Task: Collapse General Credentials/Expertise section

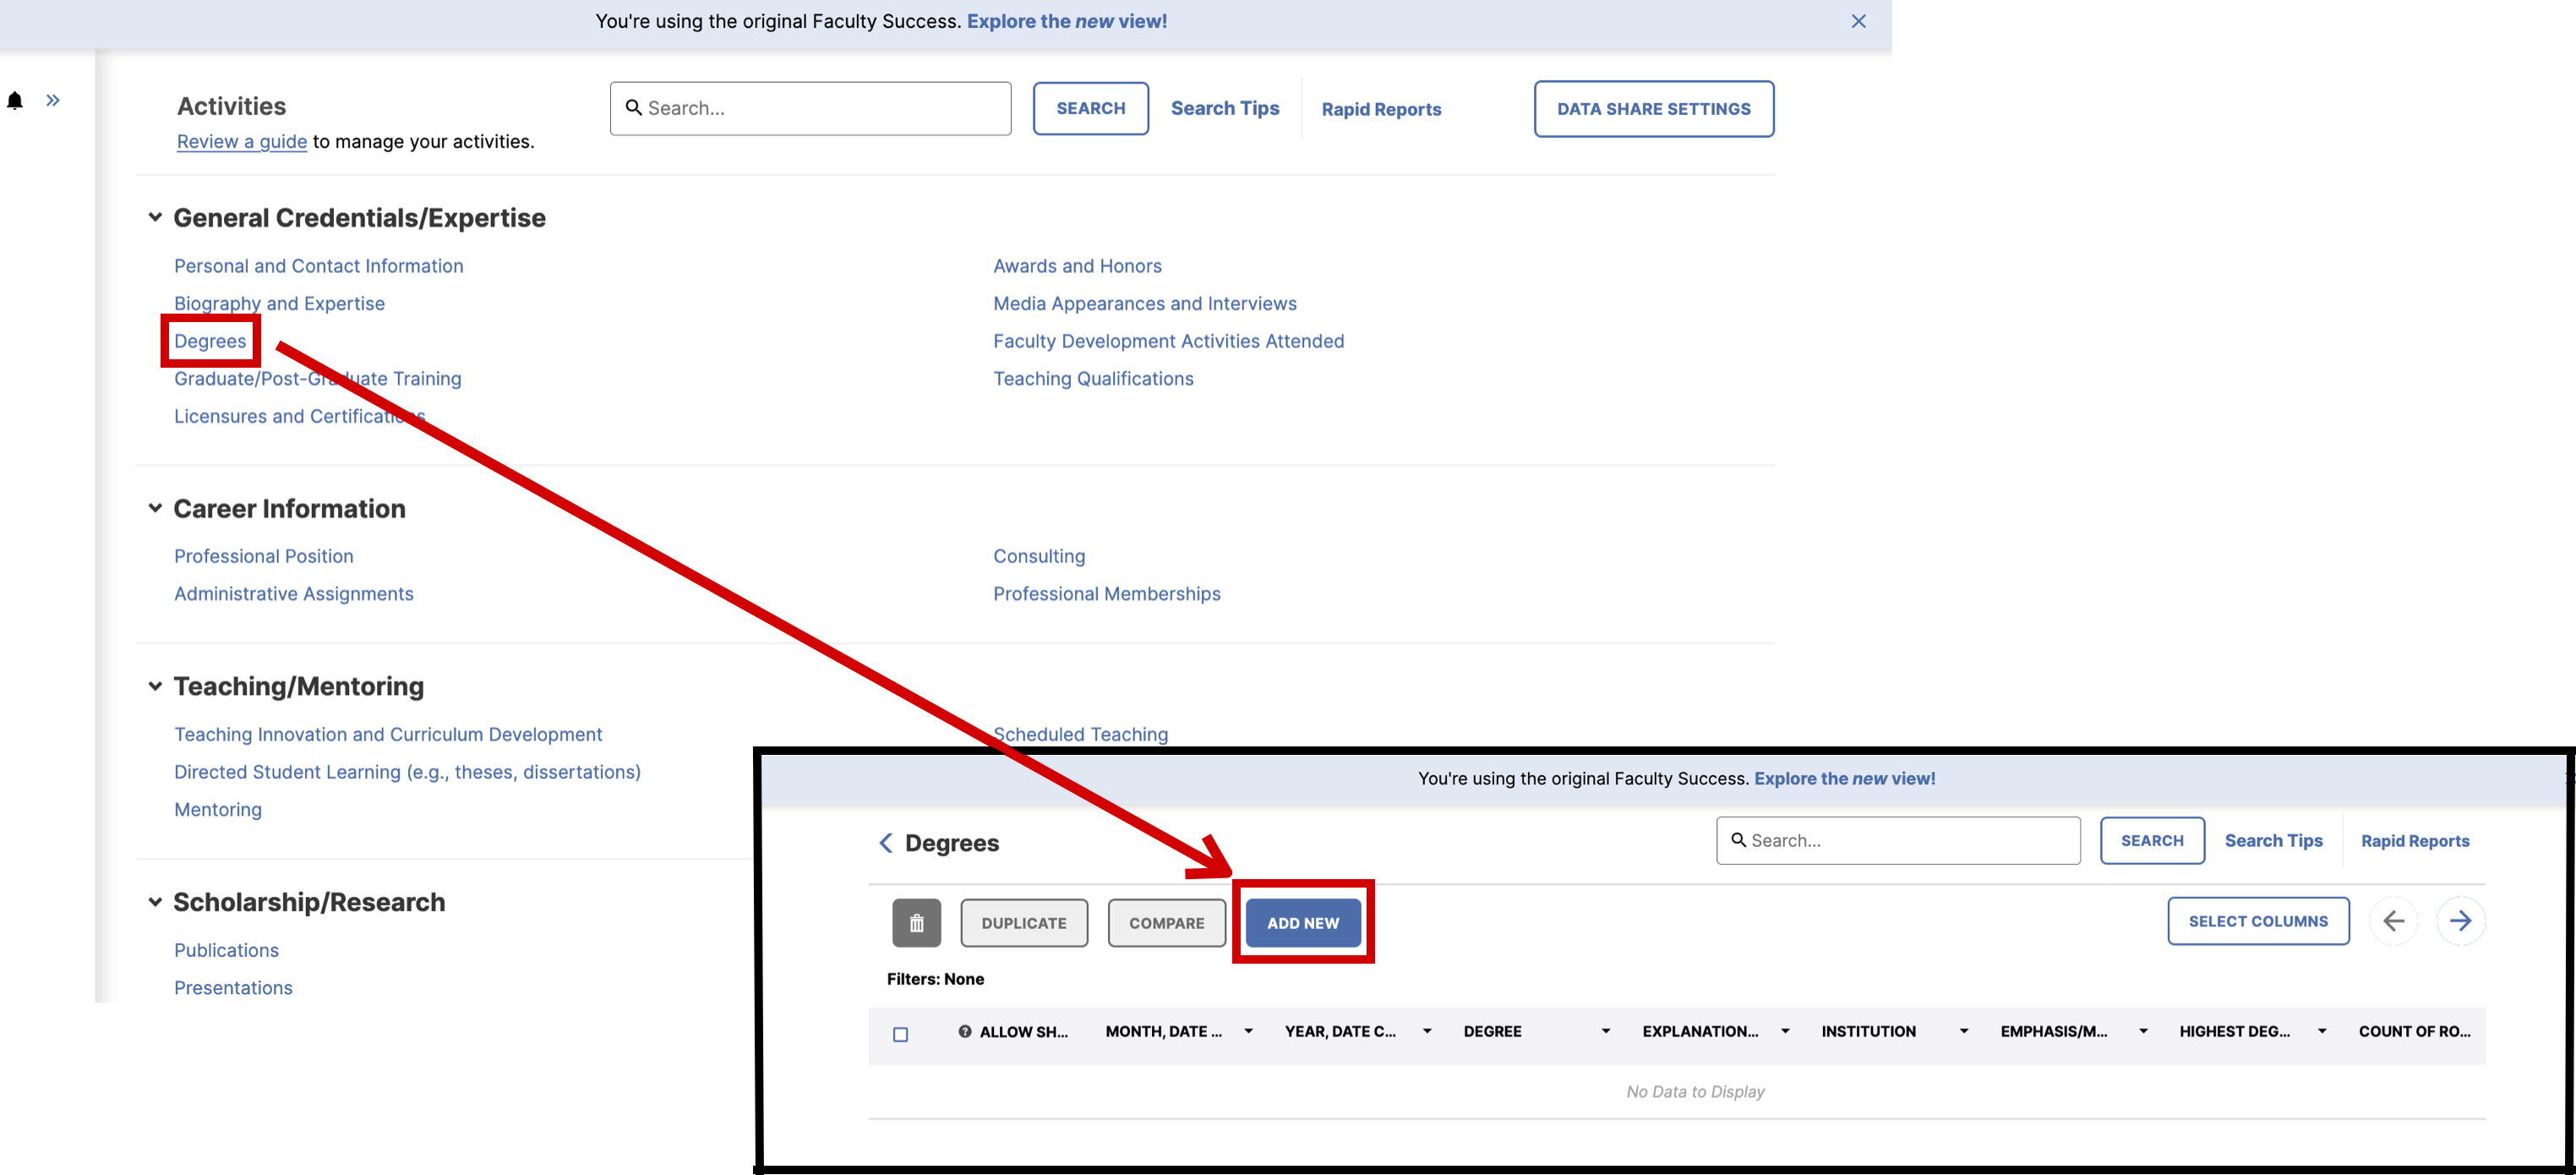Action: (x=155, y=217)
